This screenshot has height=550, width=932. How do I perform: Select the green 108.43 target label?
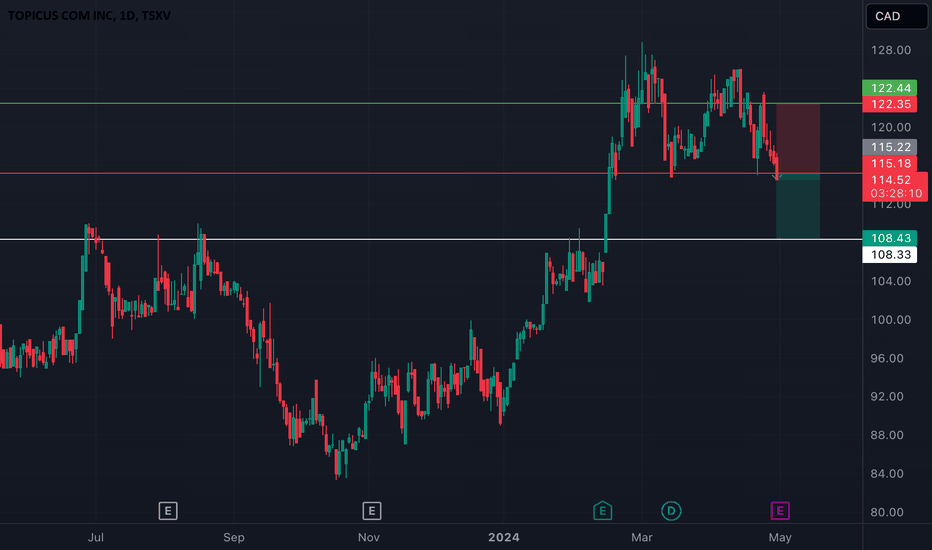(890, 238)
